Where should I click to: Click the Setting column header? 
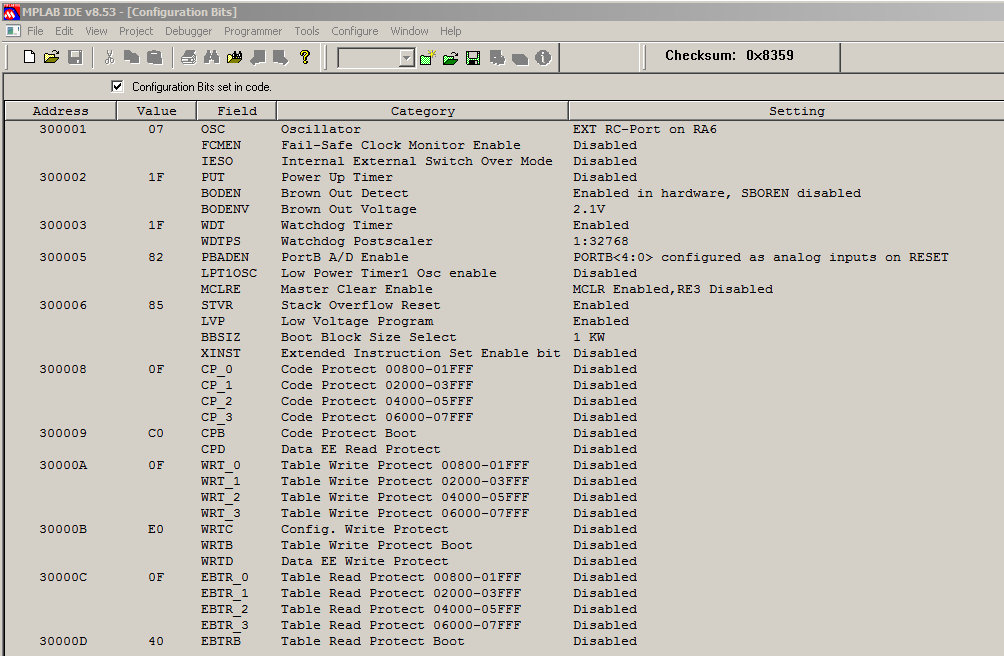[796, 111]
